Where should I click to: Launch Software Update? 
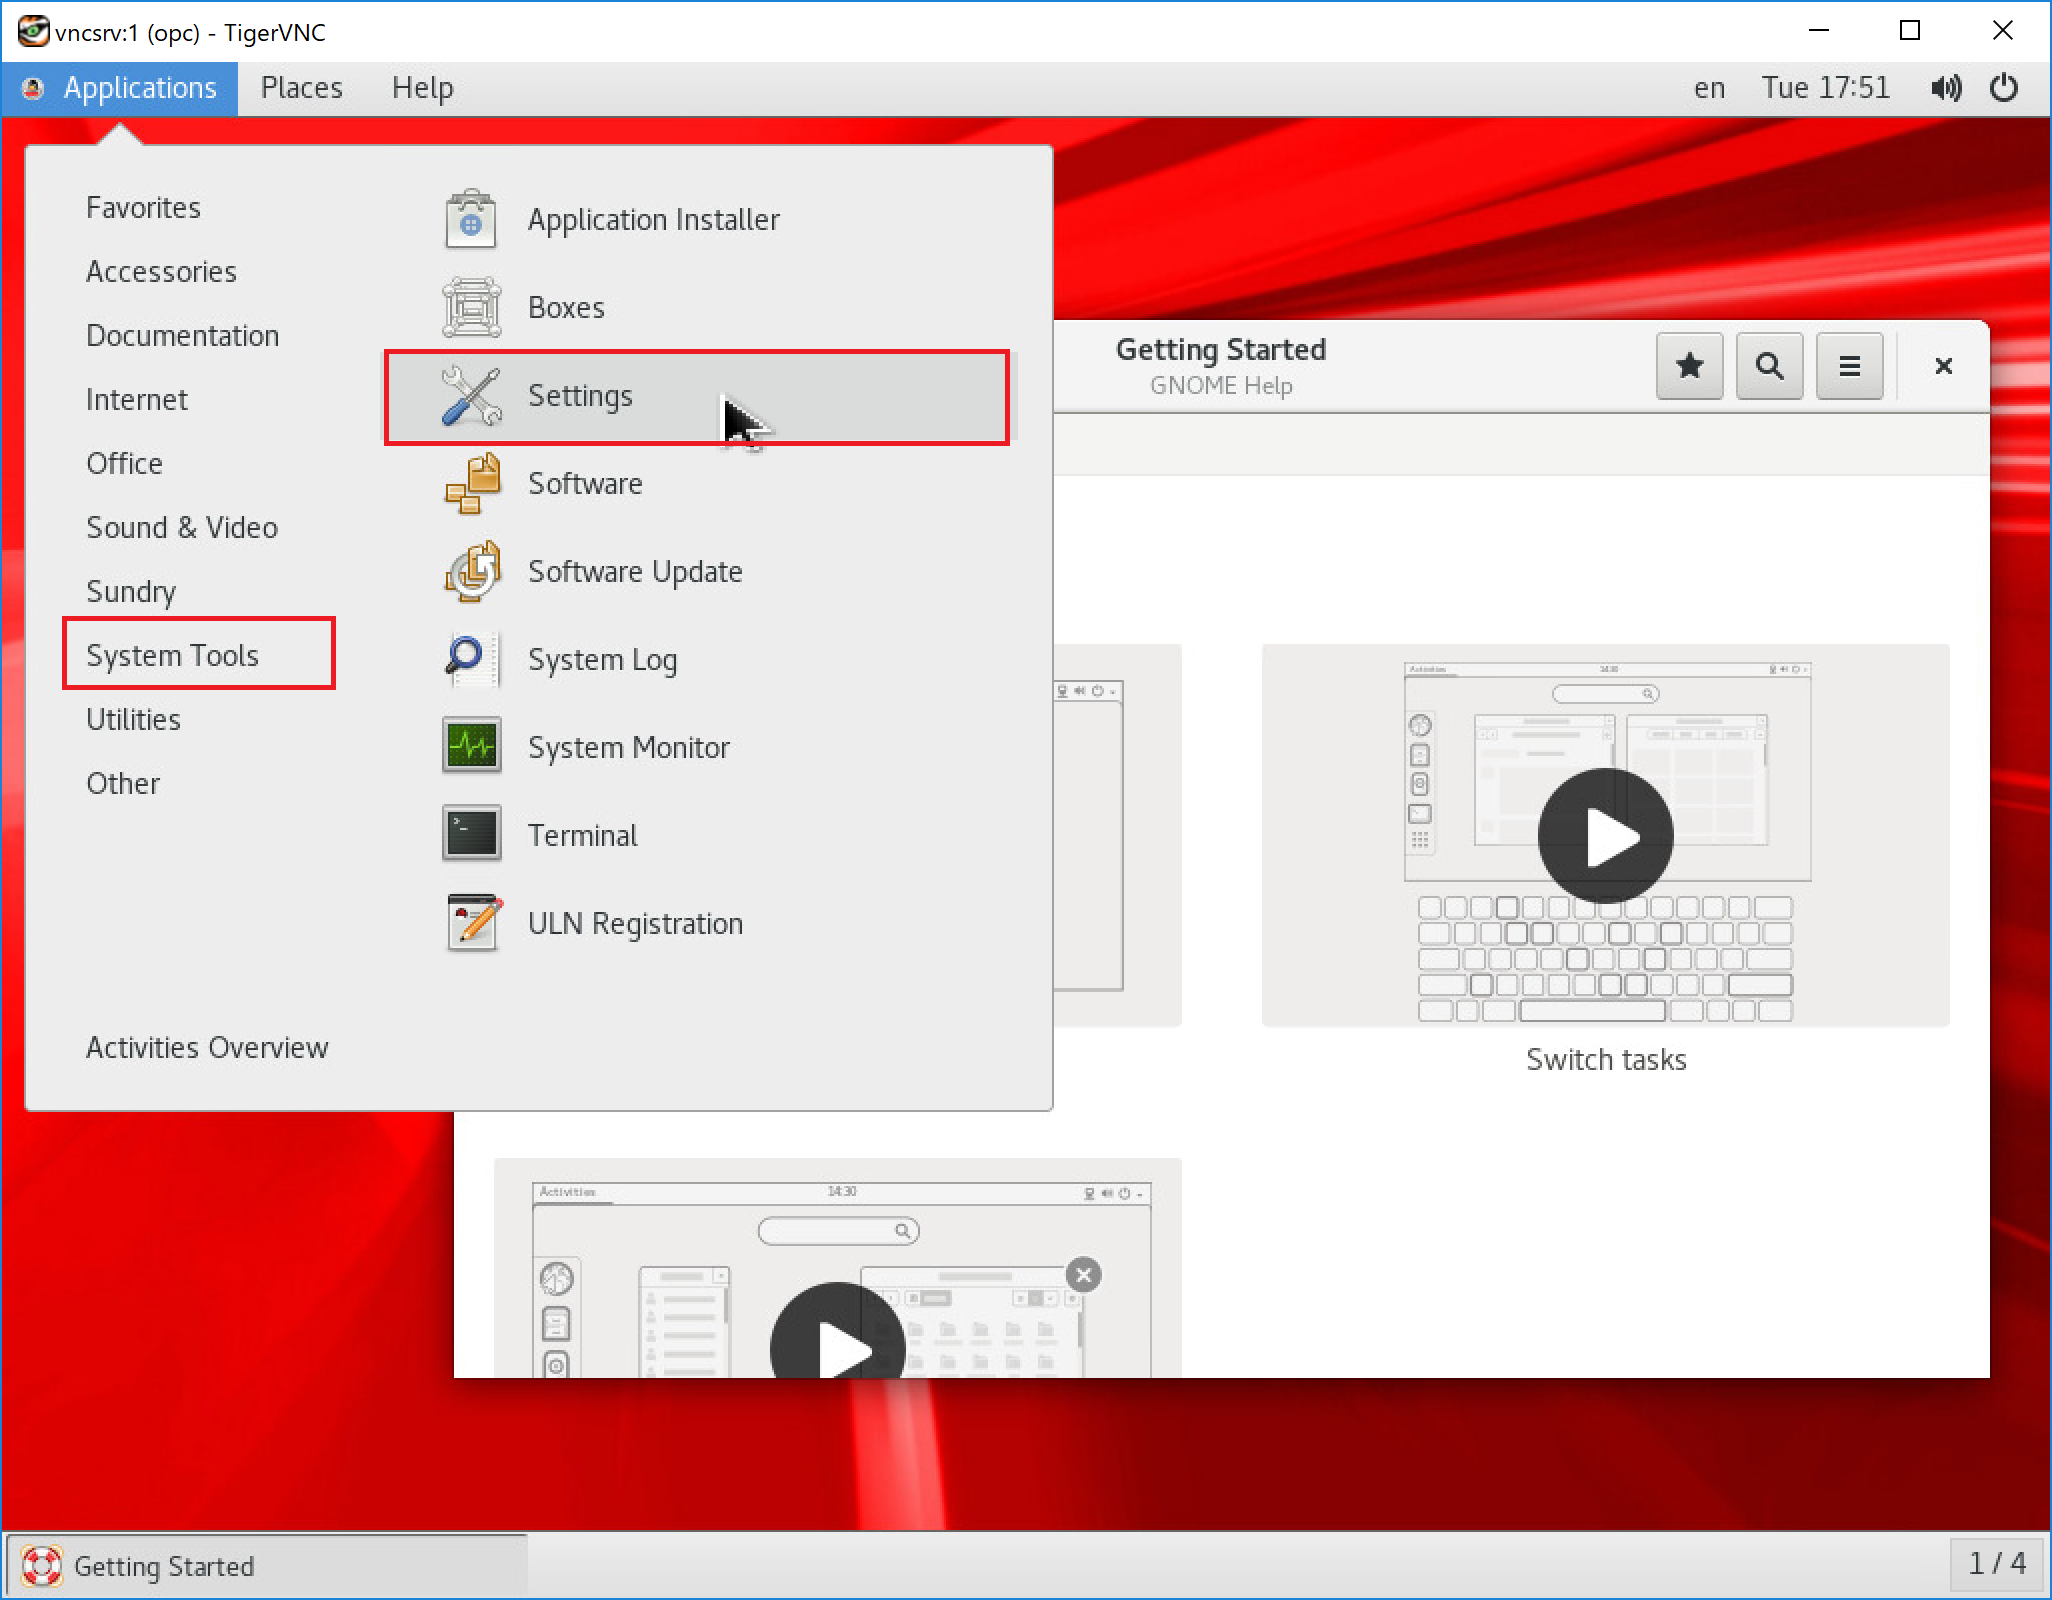[634, 571]
